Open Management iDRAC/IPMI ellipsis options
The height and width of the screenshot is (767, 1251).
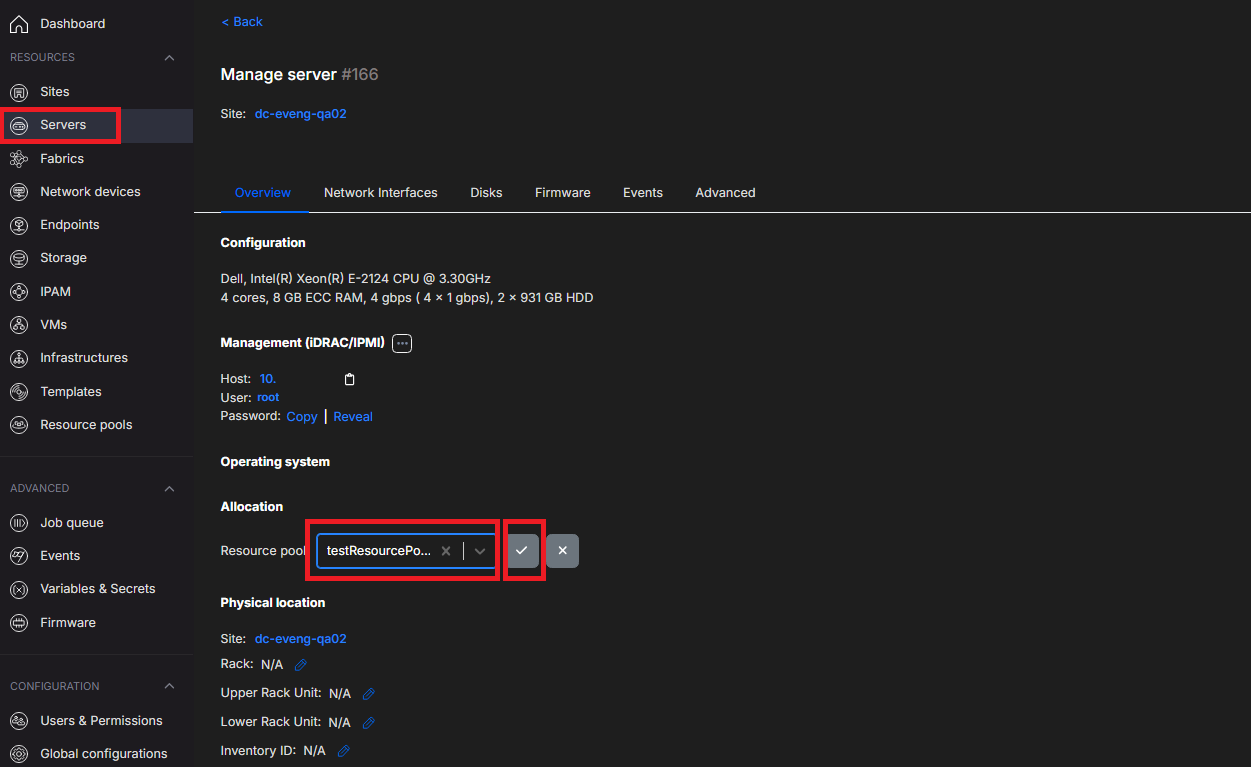(x=402, y=343)
